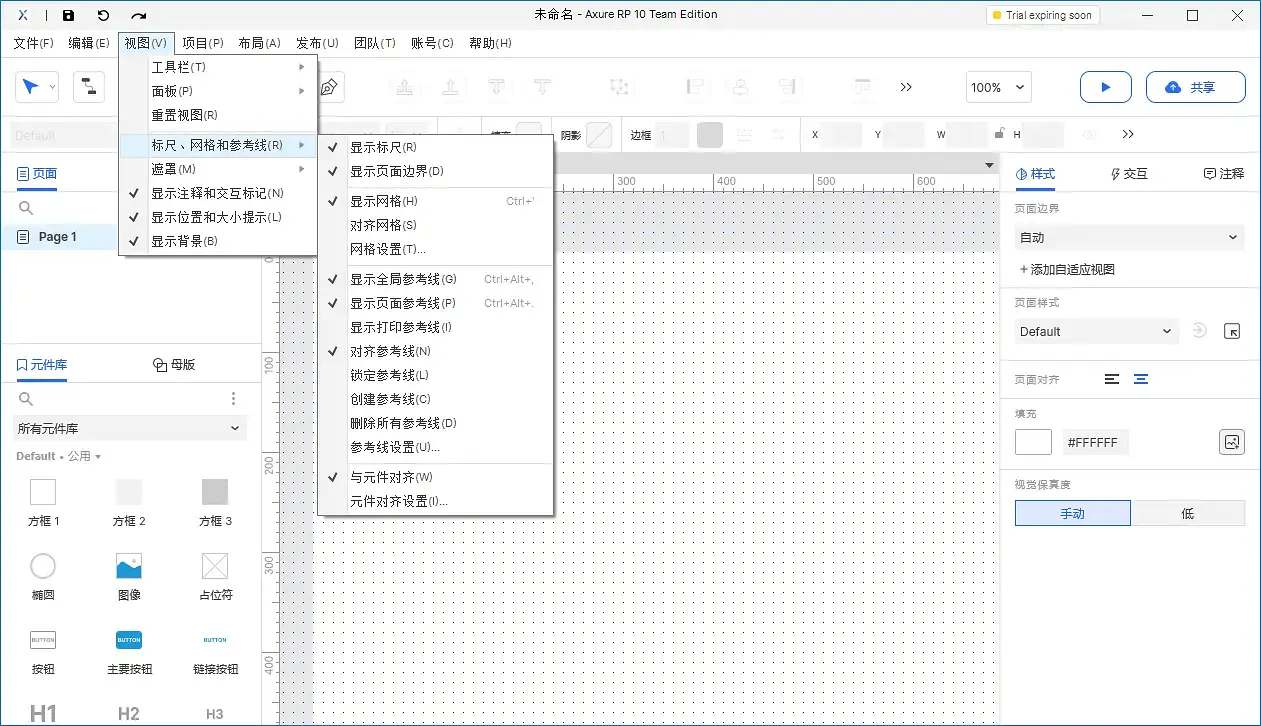Click the blue preview play icon
Viewport: 1261px width, 726px height.
click(x=1105, y=87)
